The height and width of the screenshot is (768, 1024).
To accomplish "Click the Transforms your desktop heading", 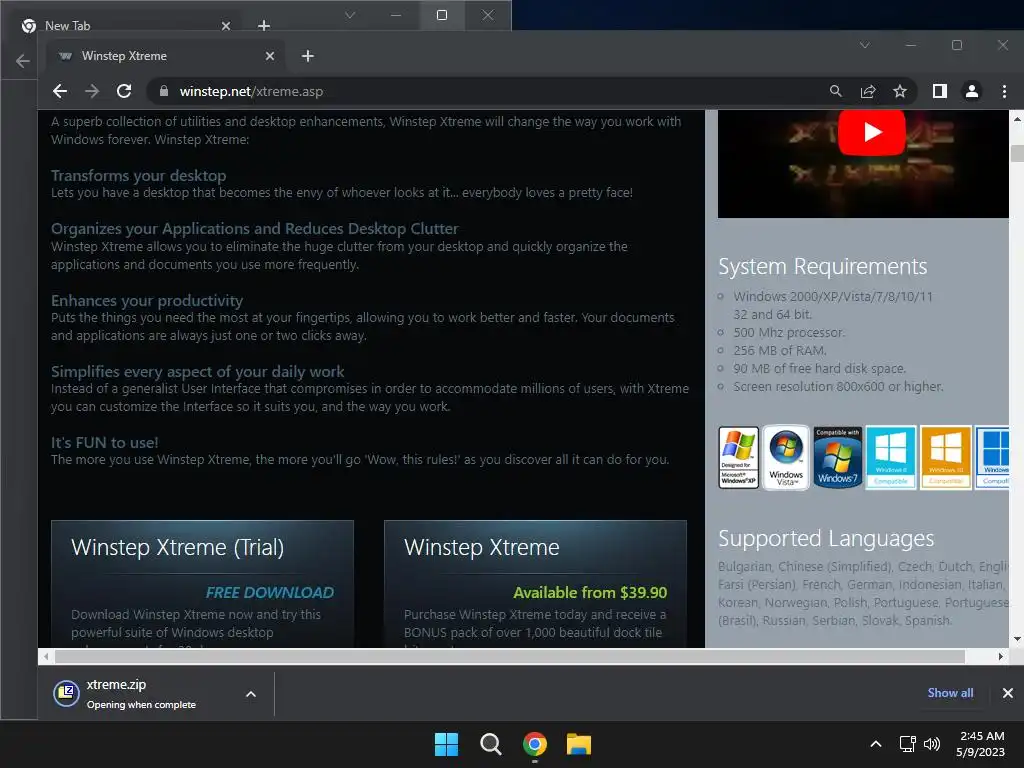I will click(x=138, y=176).
